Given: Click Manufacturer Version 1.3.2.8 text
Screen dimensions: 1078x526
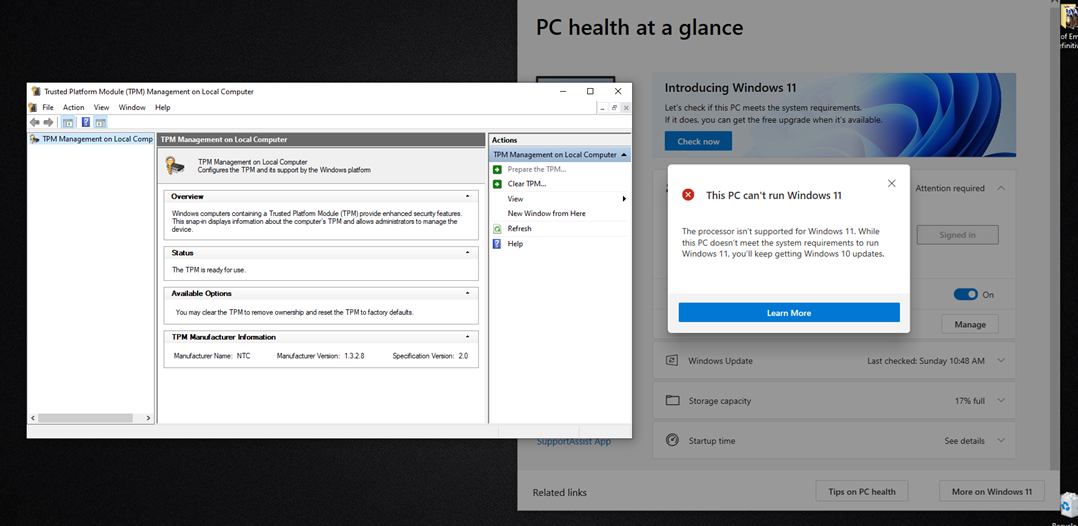Looking at the screenshot, I should pos(320,356).
